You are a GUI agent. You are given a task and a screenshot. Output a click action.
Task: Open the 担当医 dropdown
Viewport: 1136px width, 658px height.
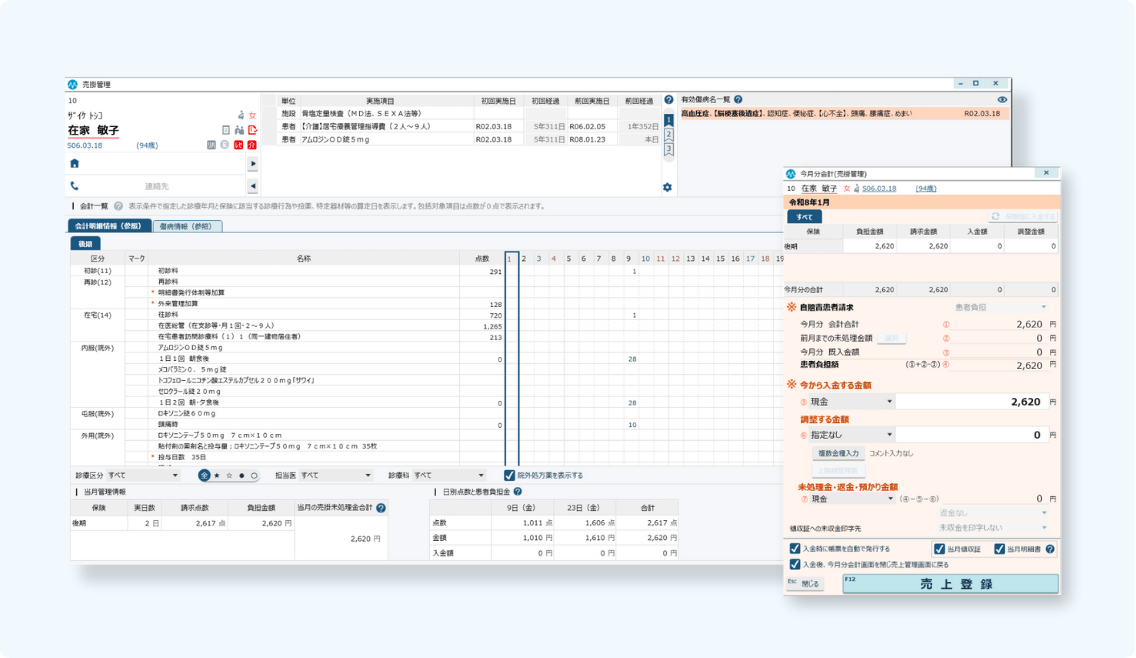(336, 476)
